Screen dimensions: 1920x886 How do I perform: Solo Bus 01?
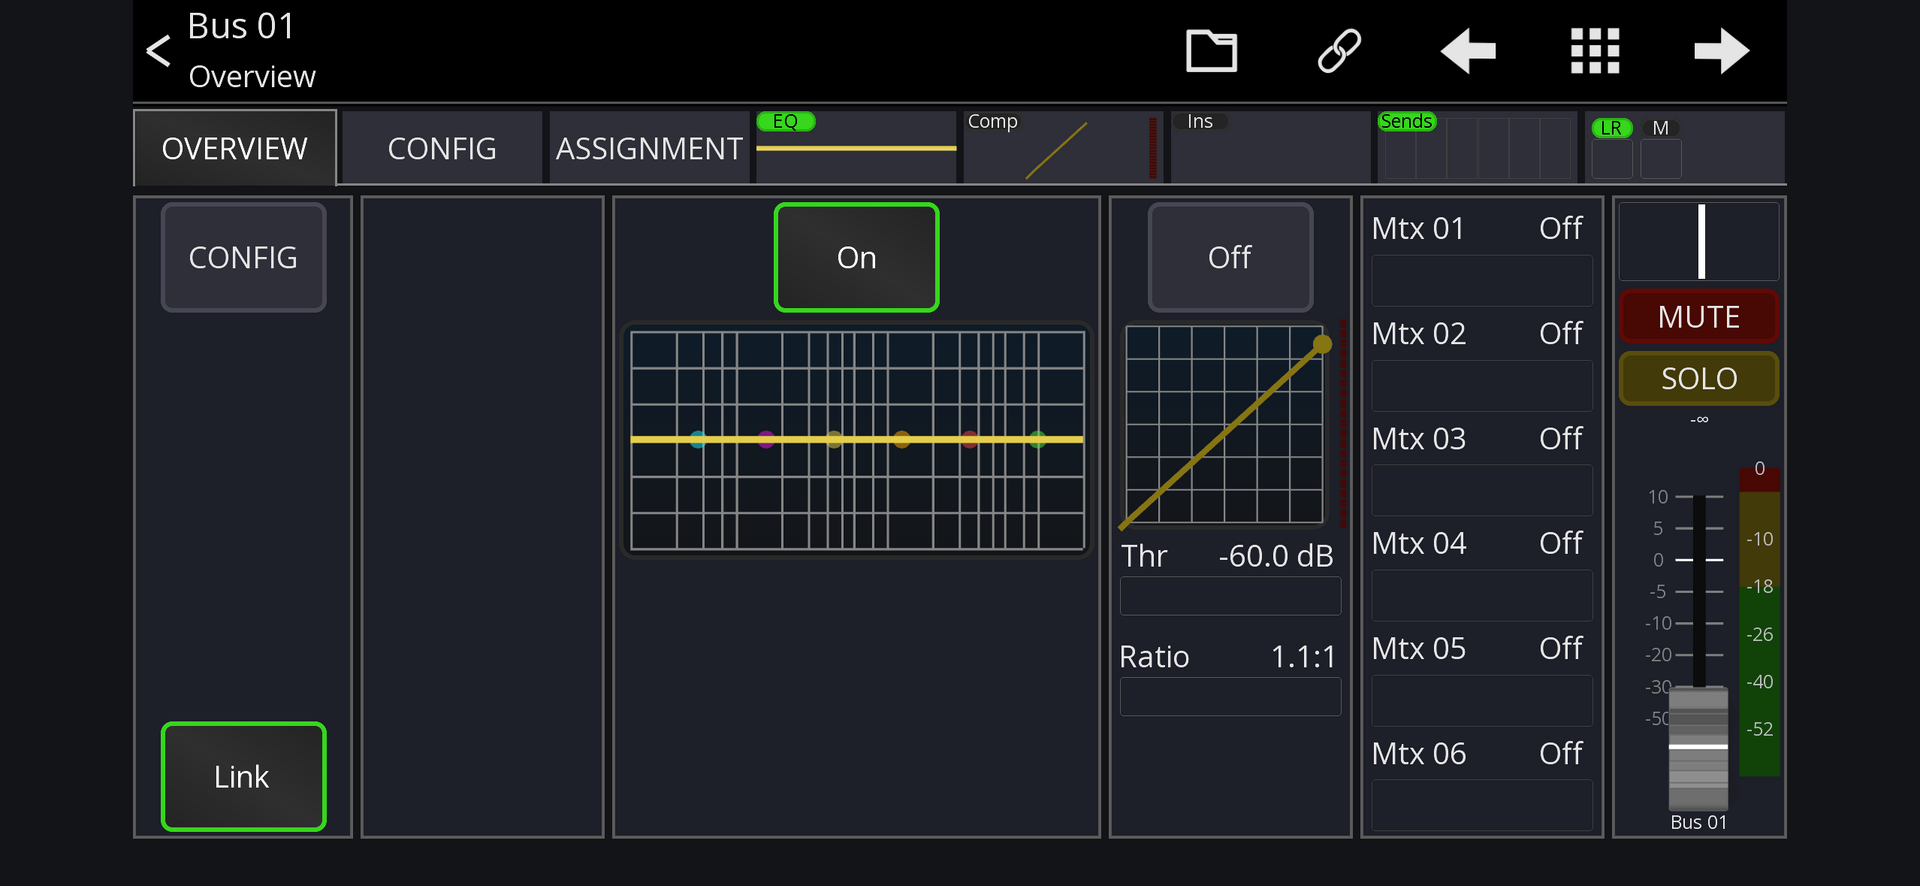tap(1699, 378)
